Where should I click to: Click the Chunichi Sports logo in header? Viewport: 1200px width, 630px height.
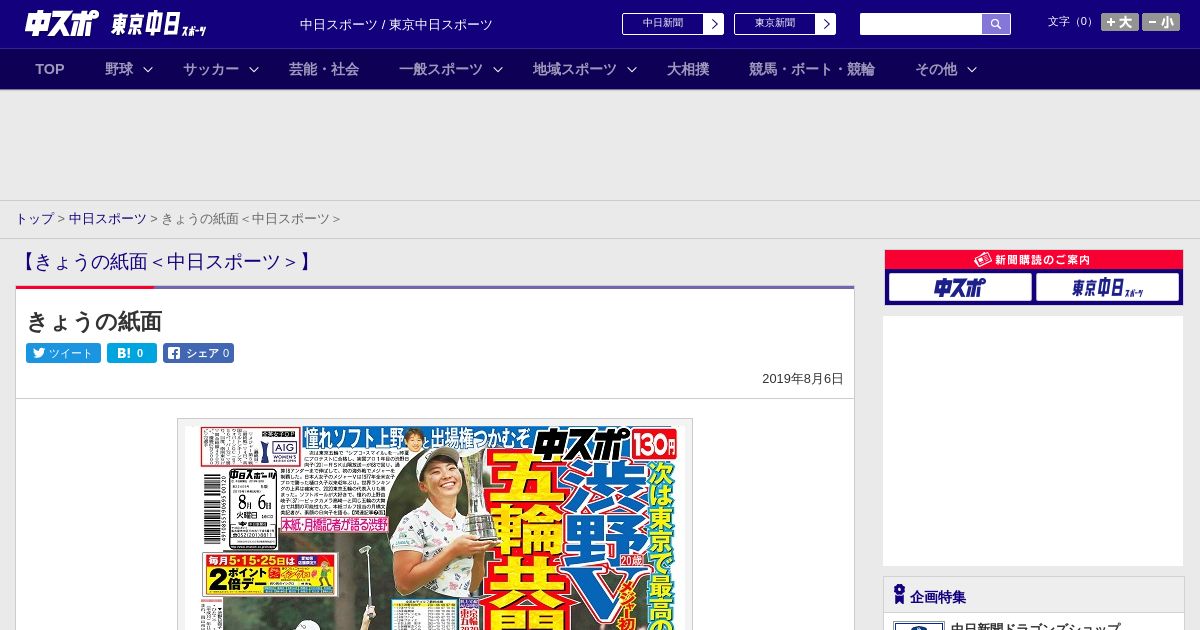[x=62, y=23]
